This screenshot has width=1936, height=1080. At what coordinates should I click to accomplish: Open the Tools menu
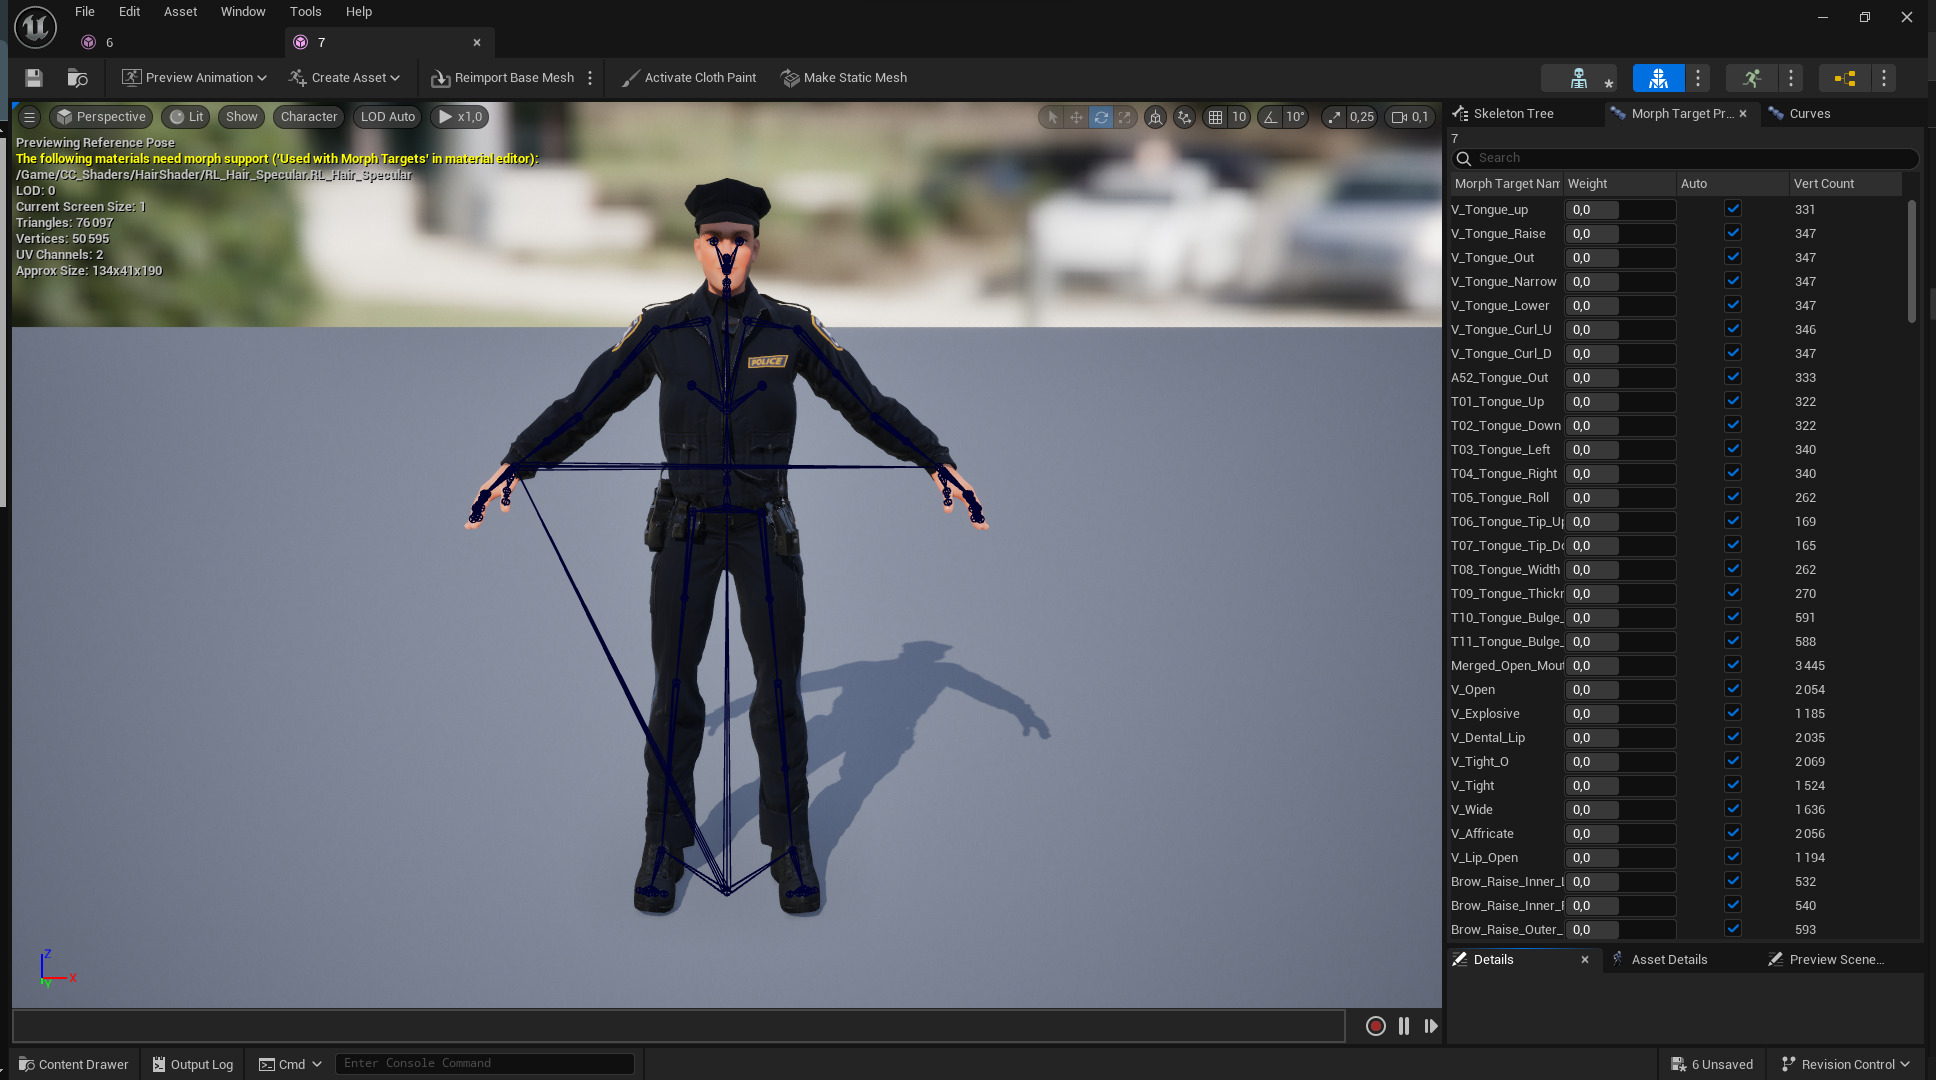[305, 12]
